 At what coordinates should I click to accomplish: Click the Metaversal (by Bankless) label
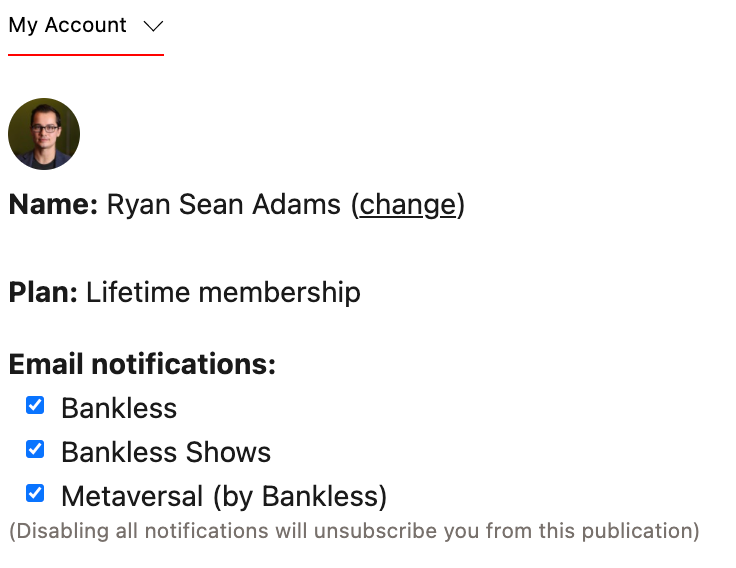point(224,496)
